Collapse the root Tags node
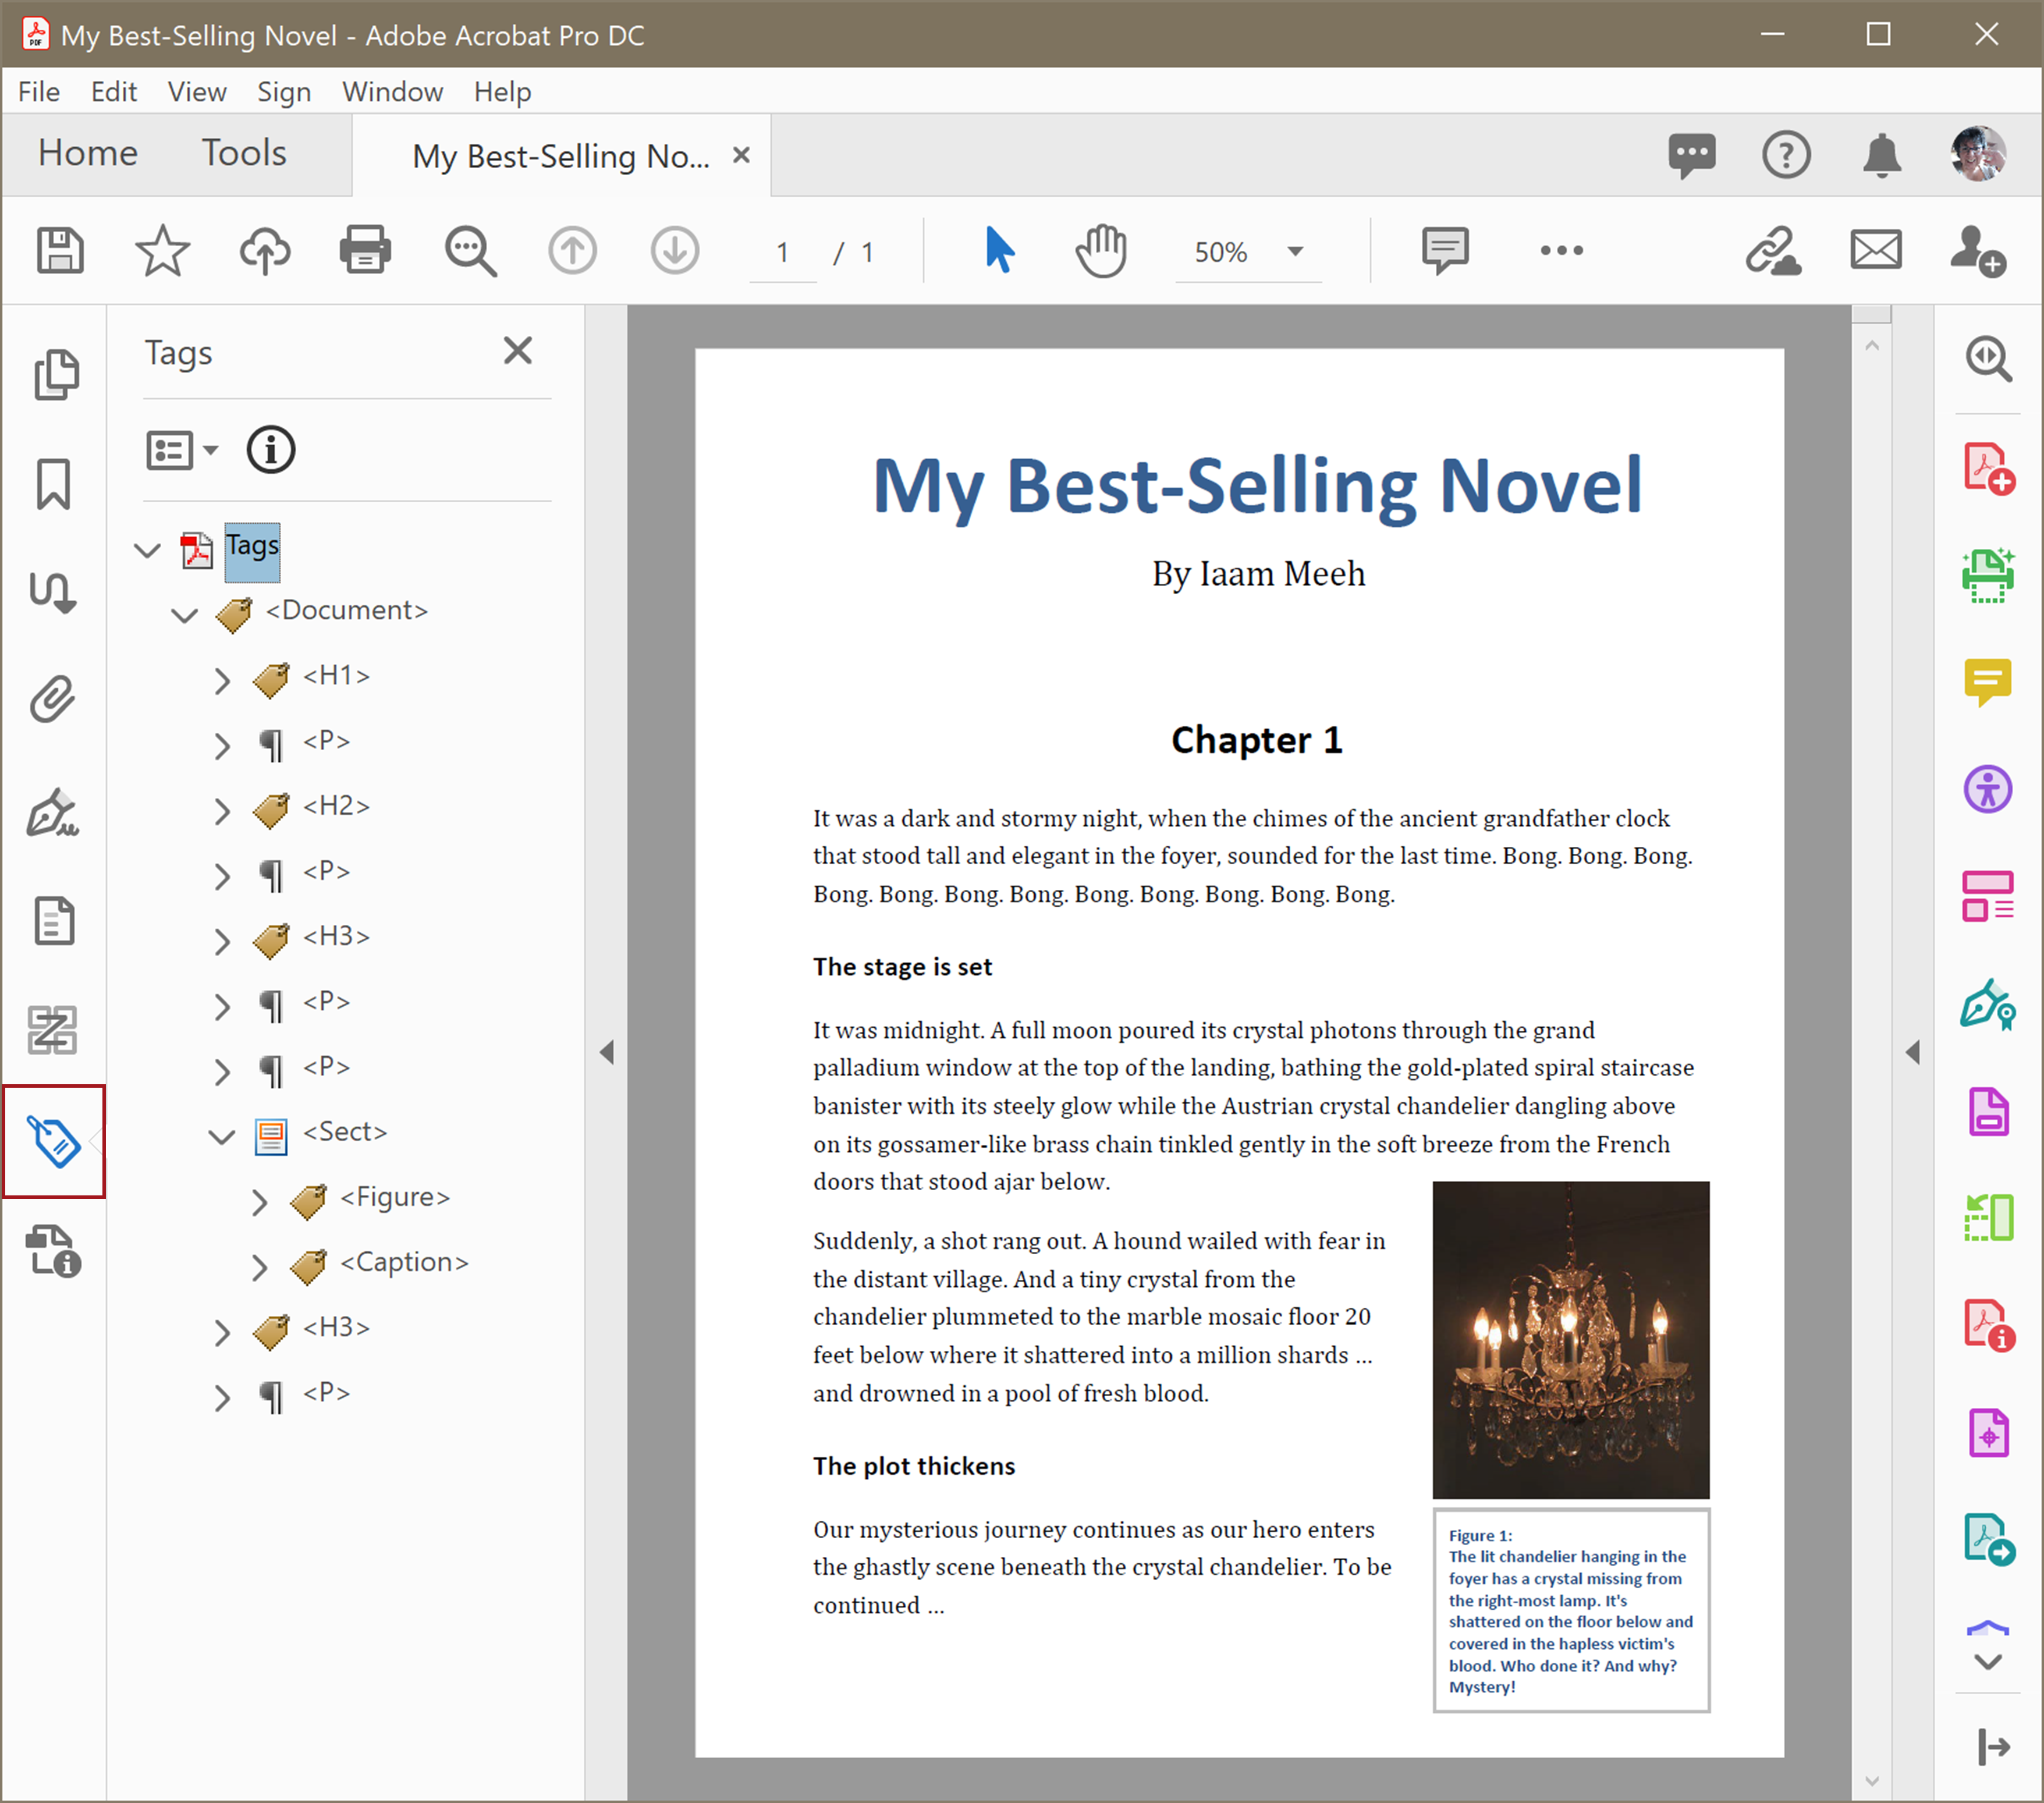 click(x=148, y=550)
